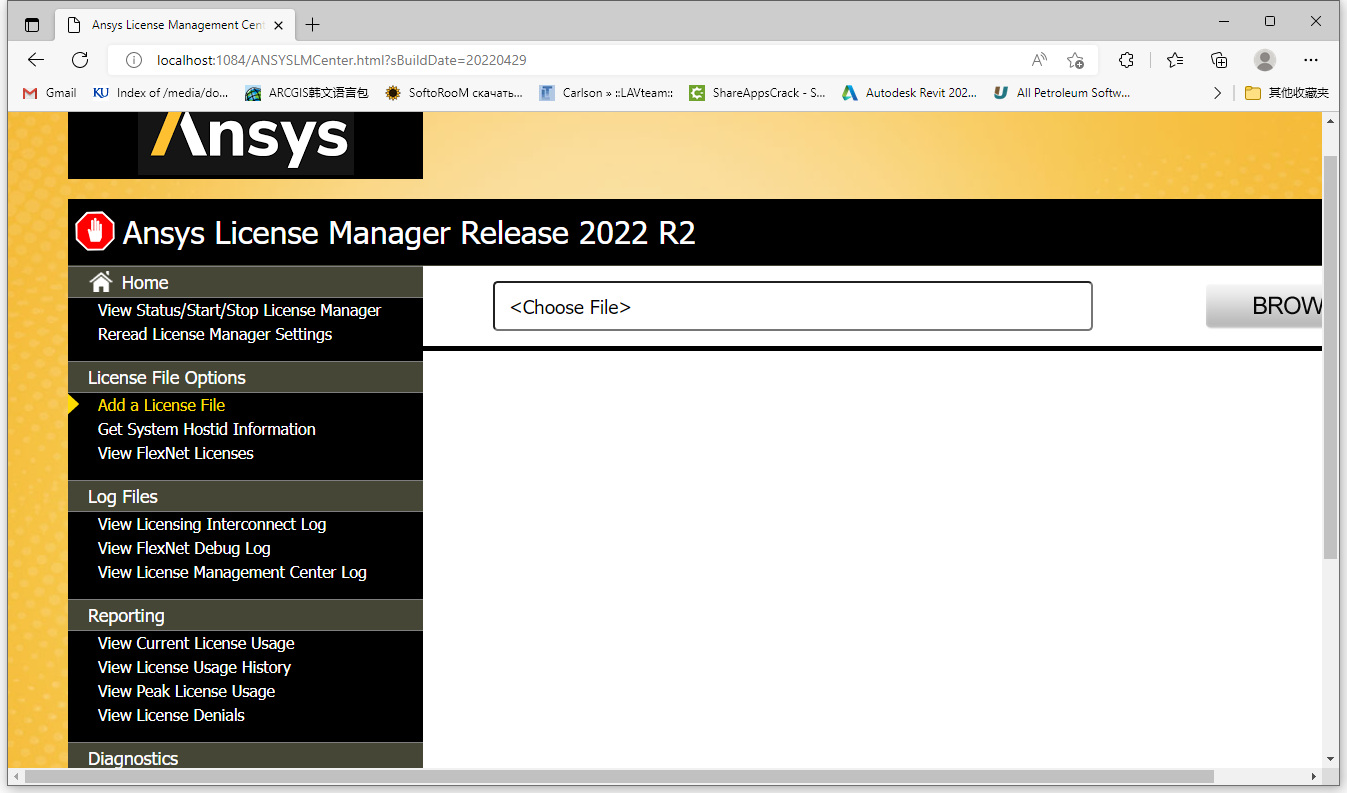The image size is (1347, 793).
Task: Click the scroll right arrow of horizontal scrollbar
Action: (x=1314, y=776)
